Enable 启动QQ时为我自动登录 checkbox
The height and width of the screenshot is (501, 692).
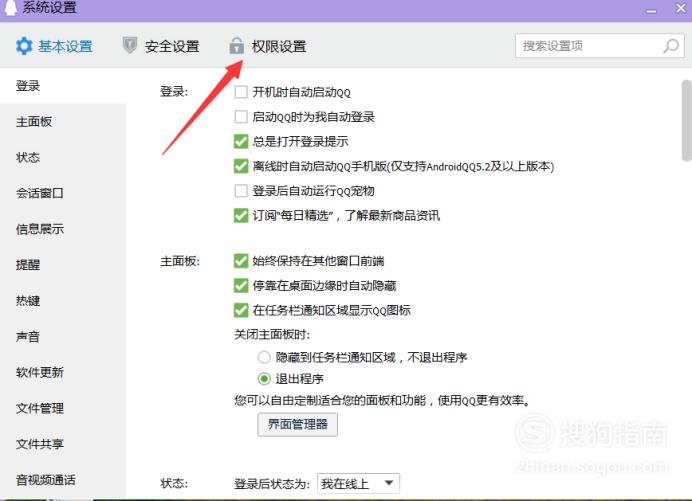[241, 117]
